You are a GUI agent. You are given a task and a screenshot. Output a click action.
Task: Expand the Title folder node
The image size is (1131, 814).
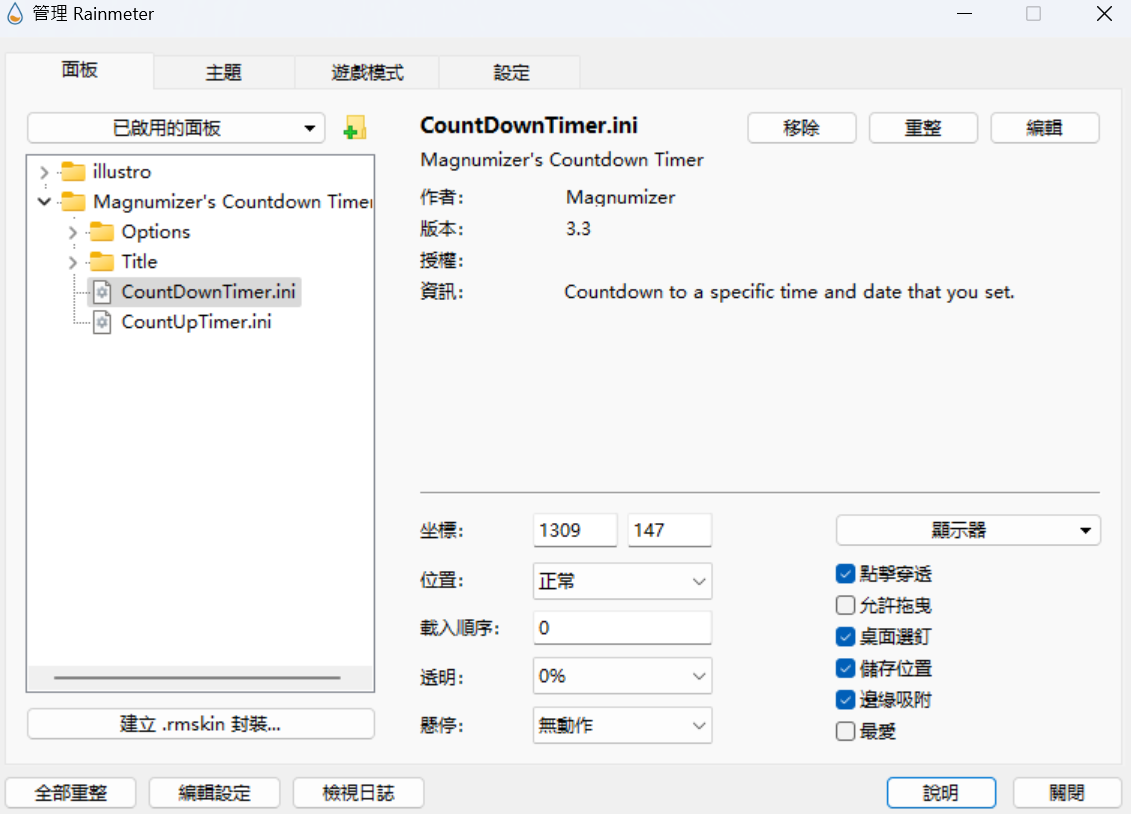(x=72, y=262)
